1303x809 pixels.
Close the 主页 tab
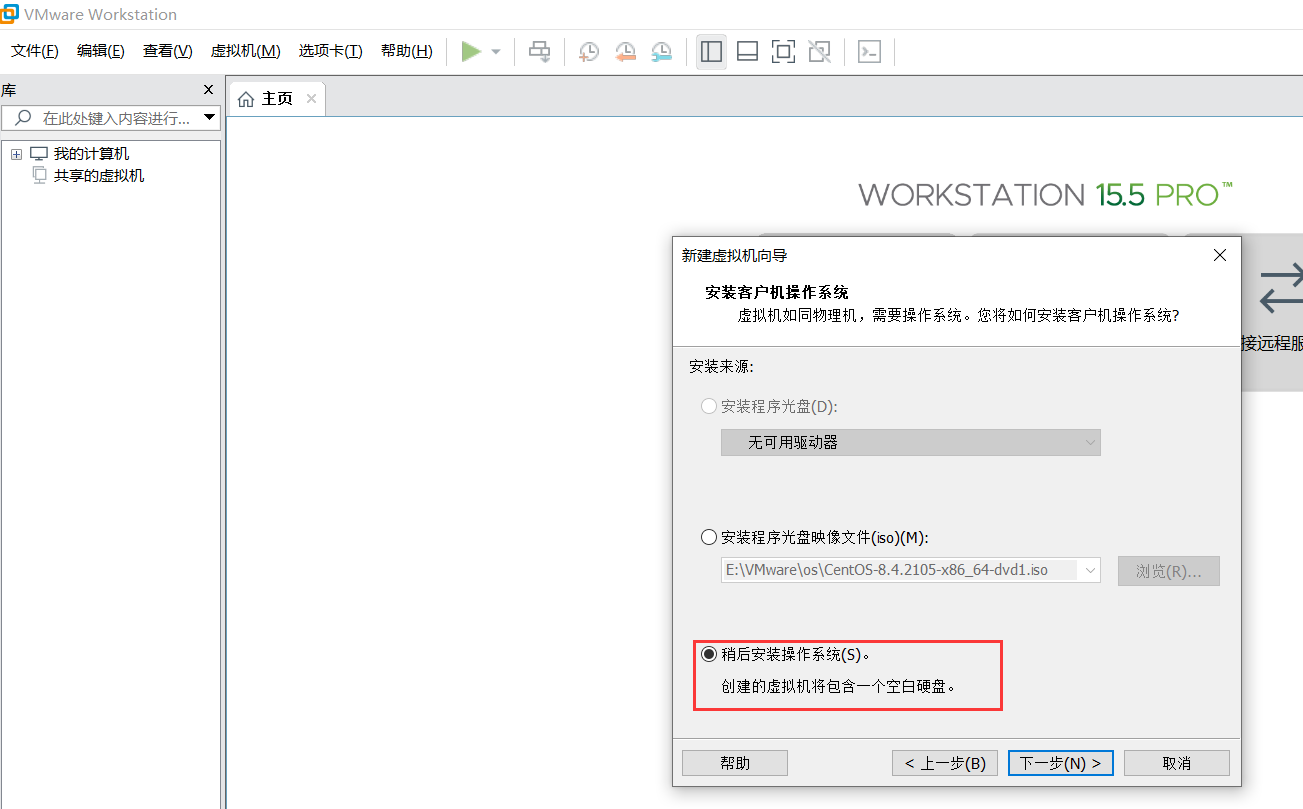(311, 99)
